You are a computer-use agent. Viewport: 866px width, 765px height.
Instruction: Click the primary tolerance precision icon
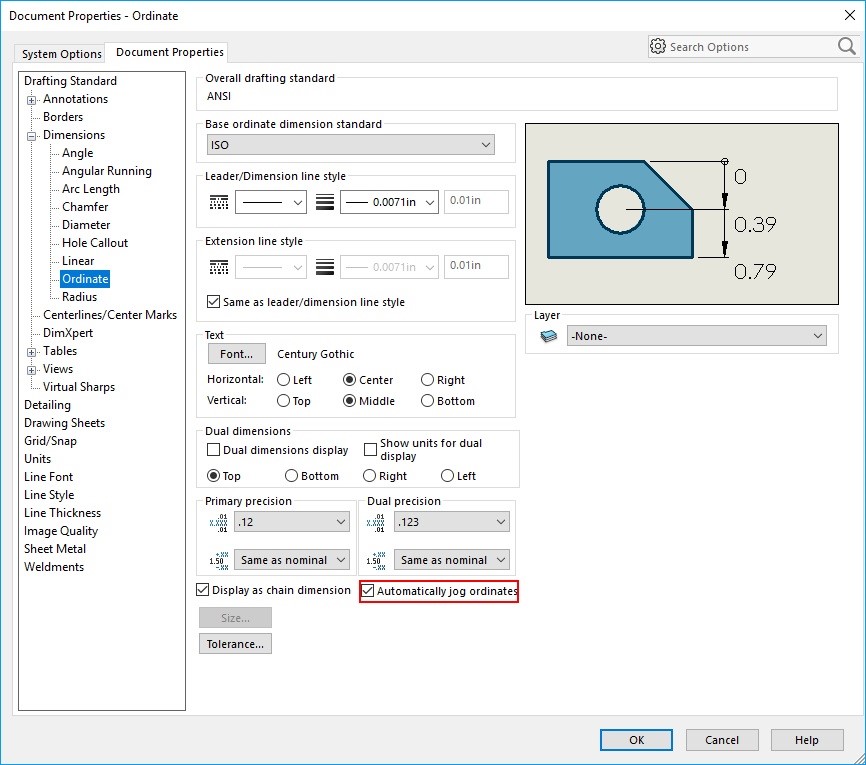tap(219, 560)
